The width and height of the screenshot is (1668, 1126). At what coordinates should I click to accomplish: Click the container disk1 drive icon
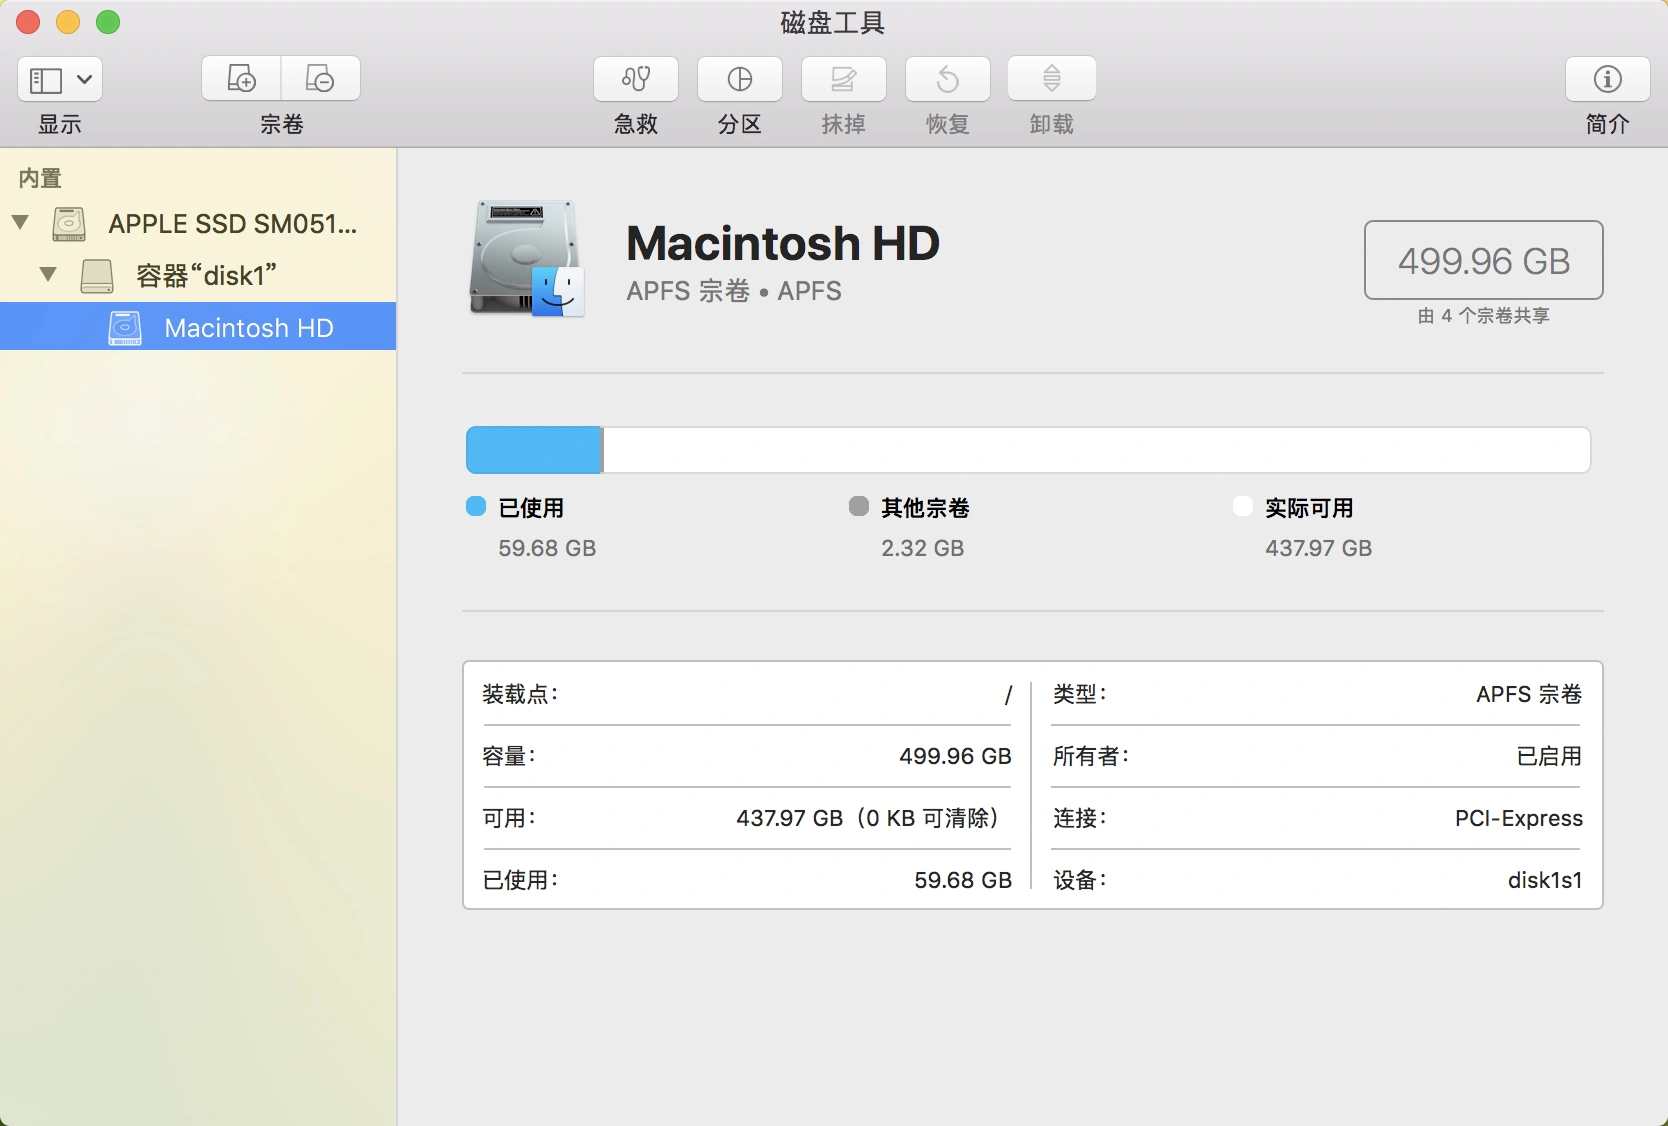click(97, 276)
